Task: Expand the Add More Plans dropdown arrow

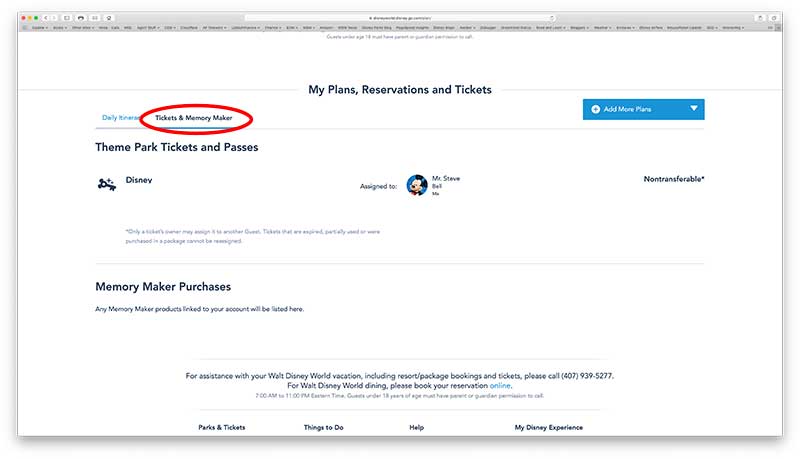Action: coord(693,109)
